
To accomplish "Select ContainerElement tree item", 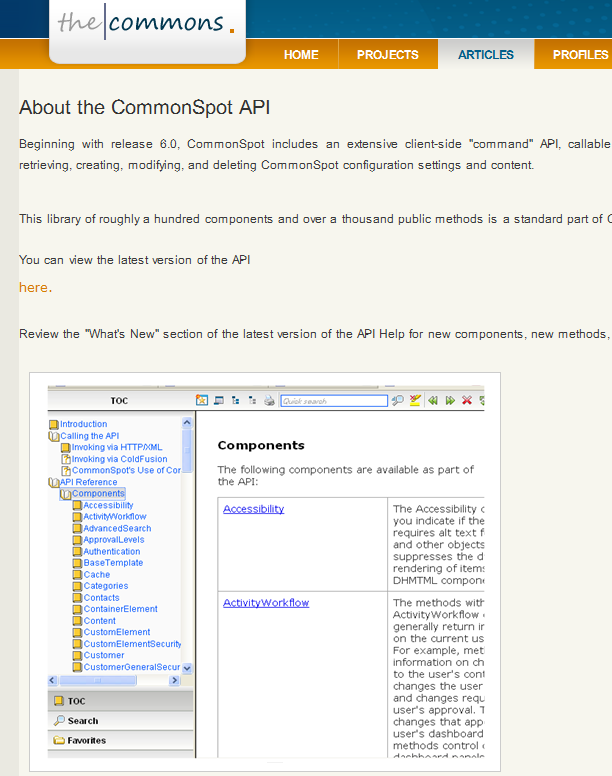I will coord(121,609).
